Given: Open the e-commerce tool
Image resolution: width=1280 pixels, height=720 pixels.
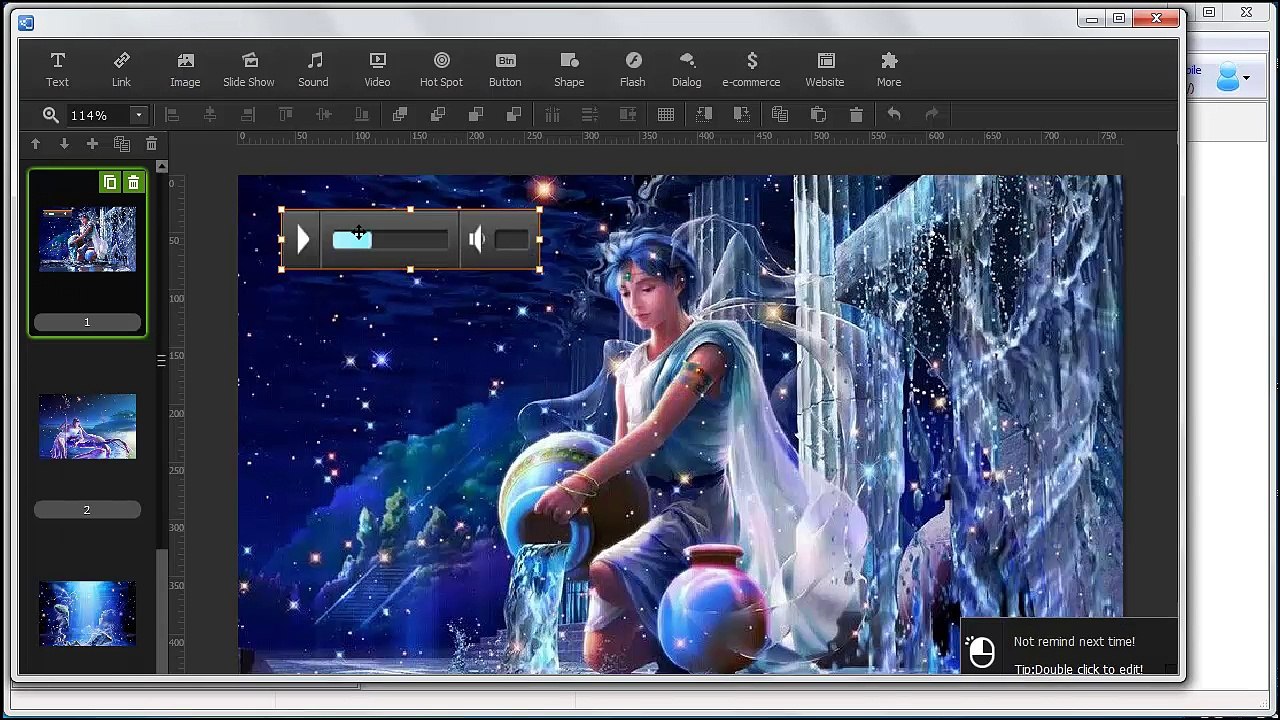Looking at the screenshot, I should point(751,70).
